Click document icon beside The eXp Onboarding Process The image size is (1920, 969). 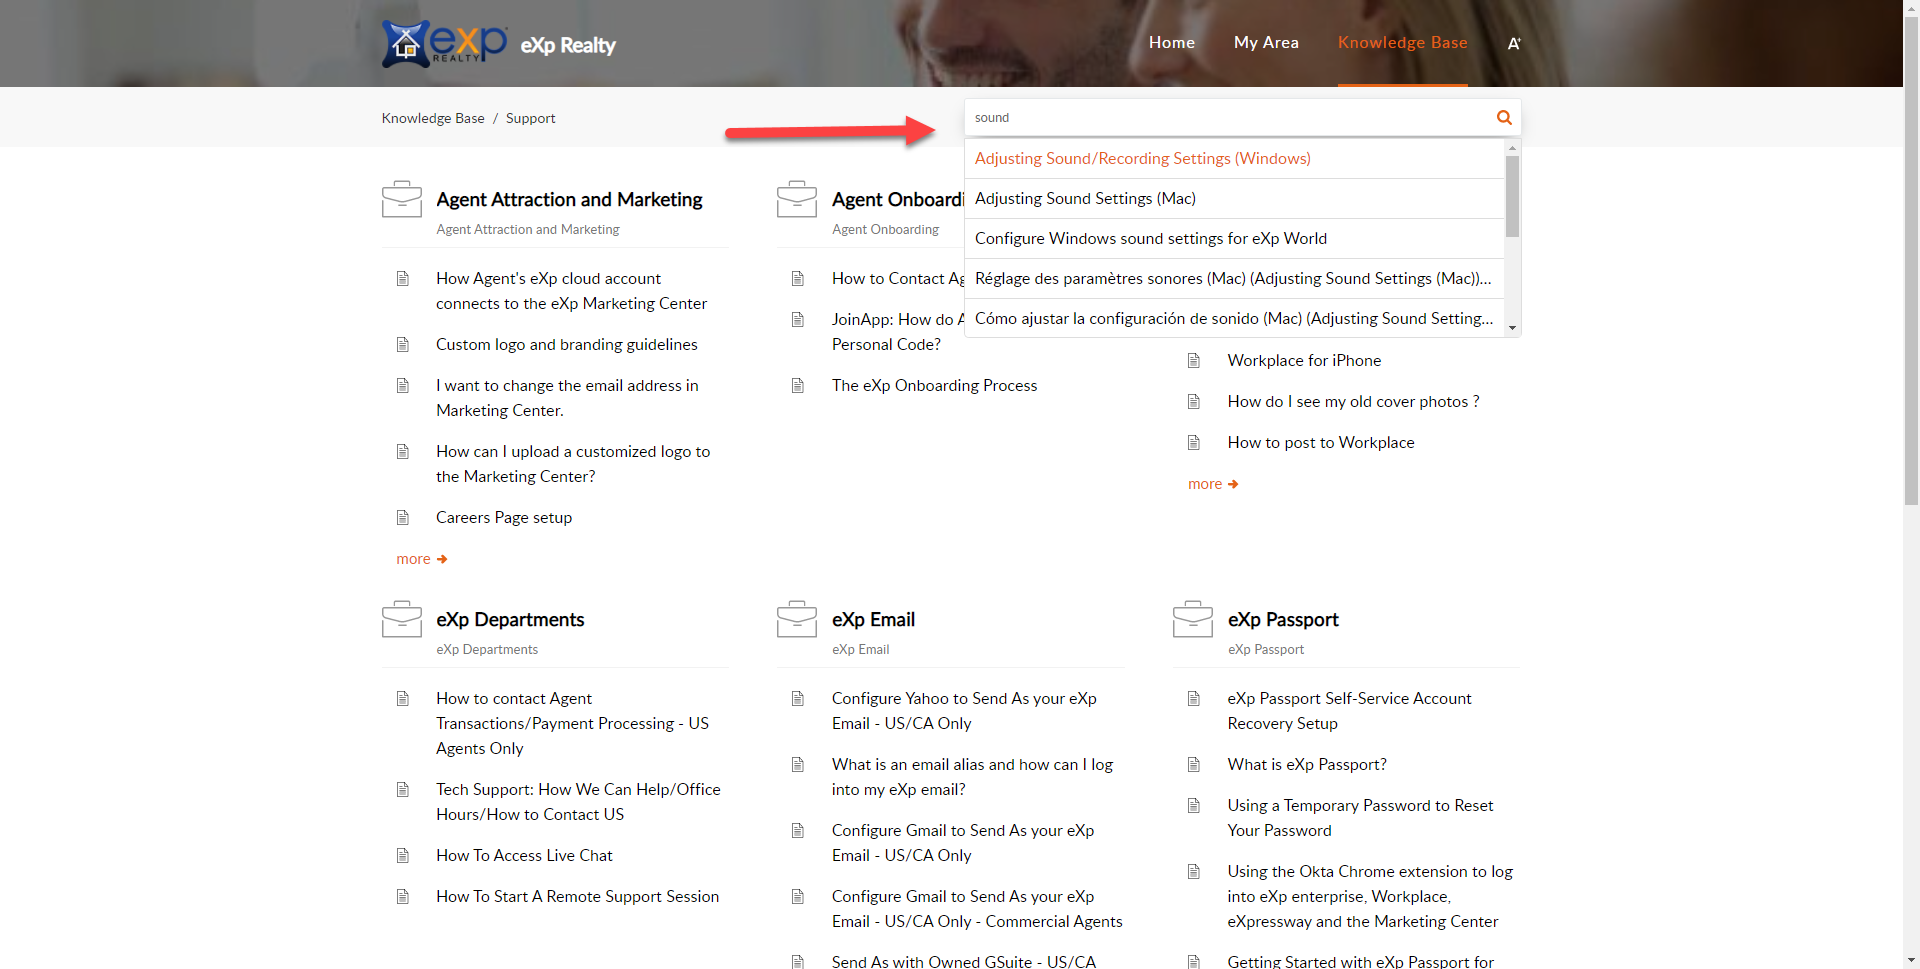[798, 385]
